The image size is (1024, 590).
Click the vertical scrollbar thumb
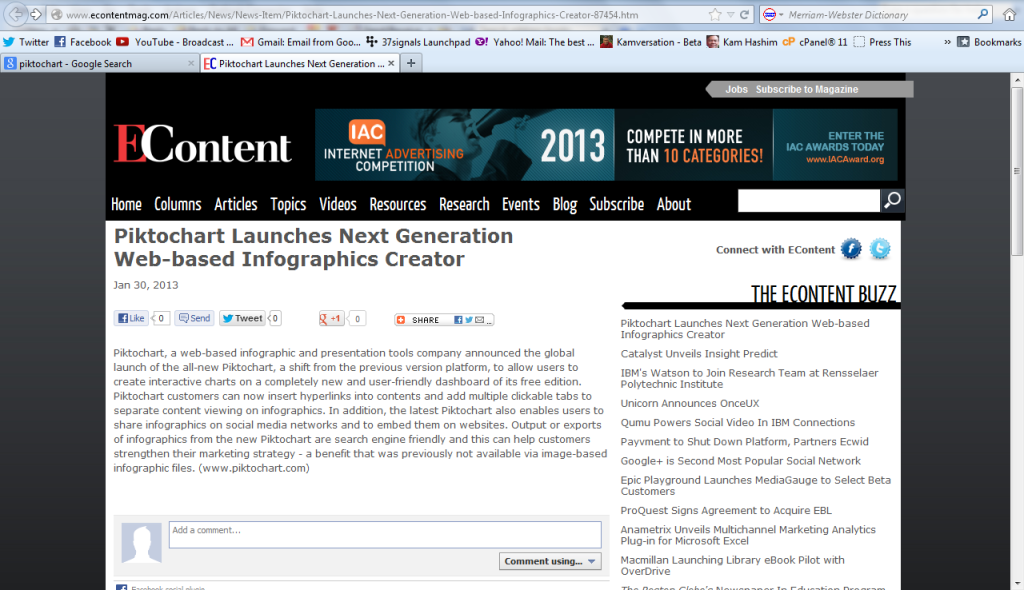coord(1017,171)
